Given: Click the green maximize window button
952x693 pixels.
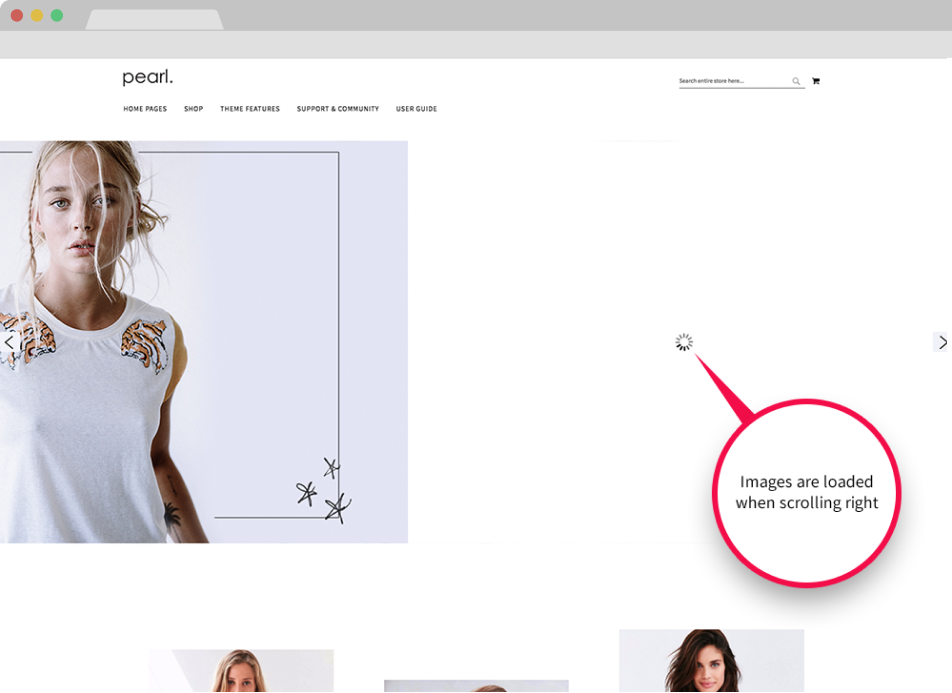Looking at the screenshot, I should pos(57,15).
